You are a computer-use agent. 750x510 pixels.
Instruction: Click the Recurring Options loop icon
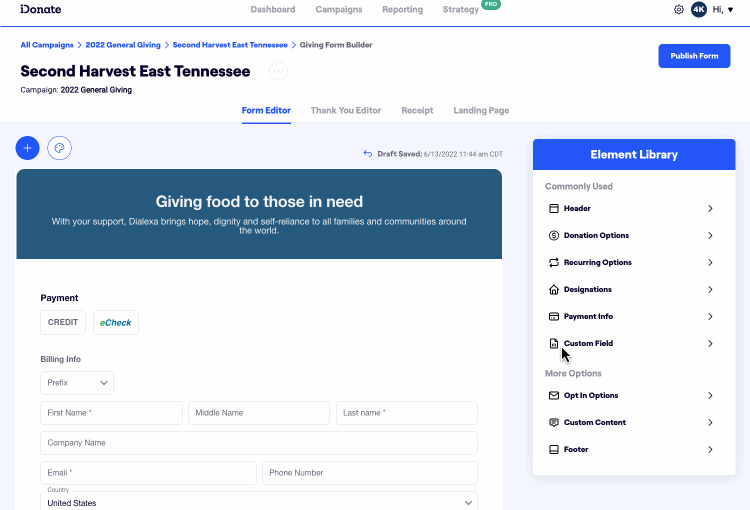click(553, 263)
